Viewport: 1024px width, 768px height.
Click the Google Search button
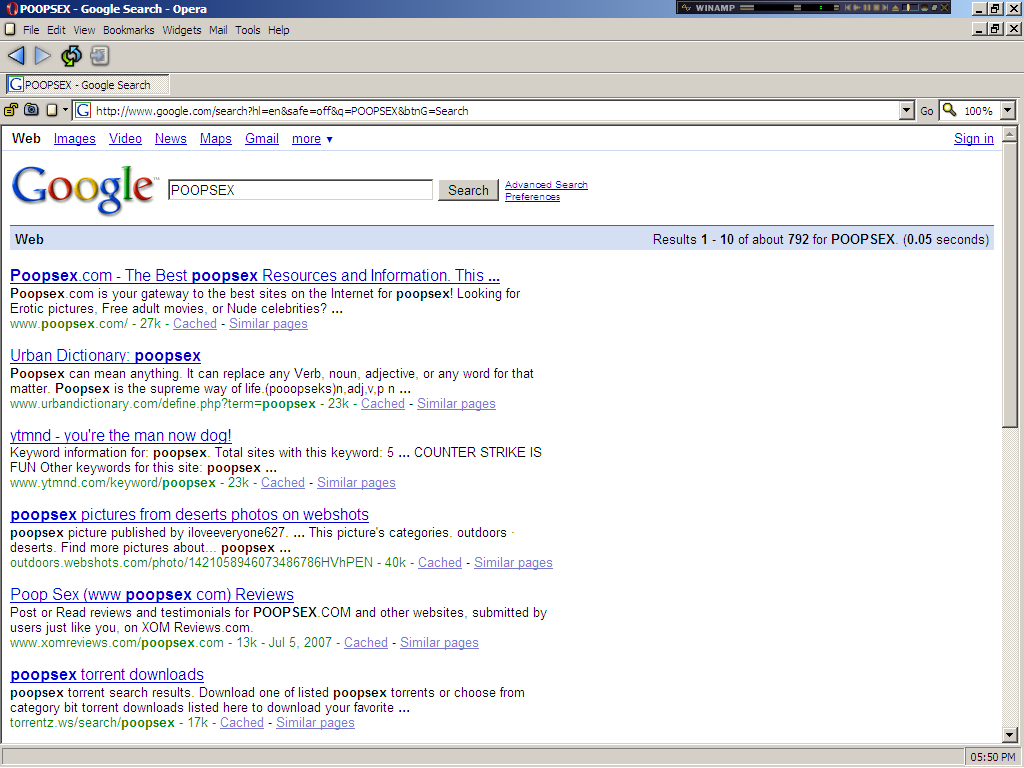(x=468, y=190)
